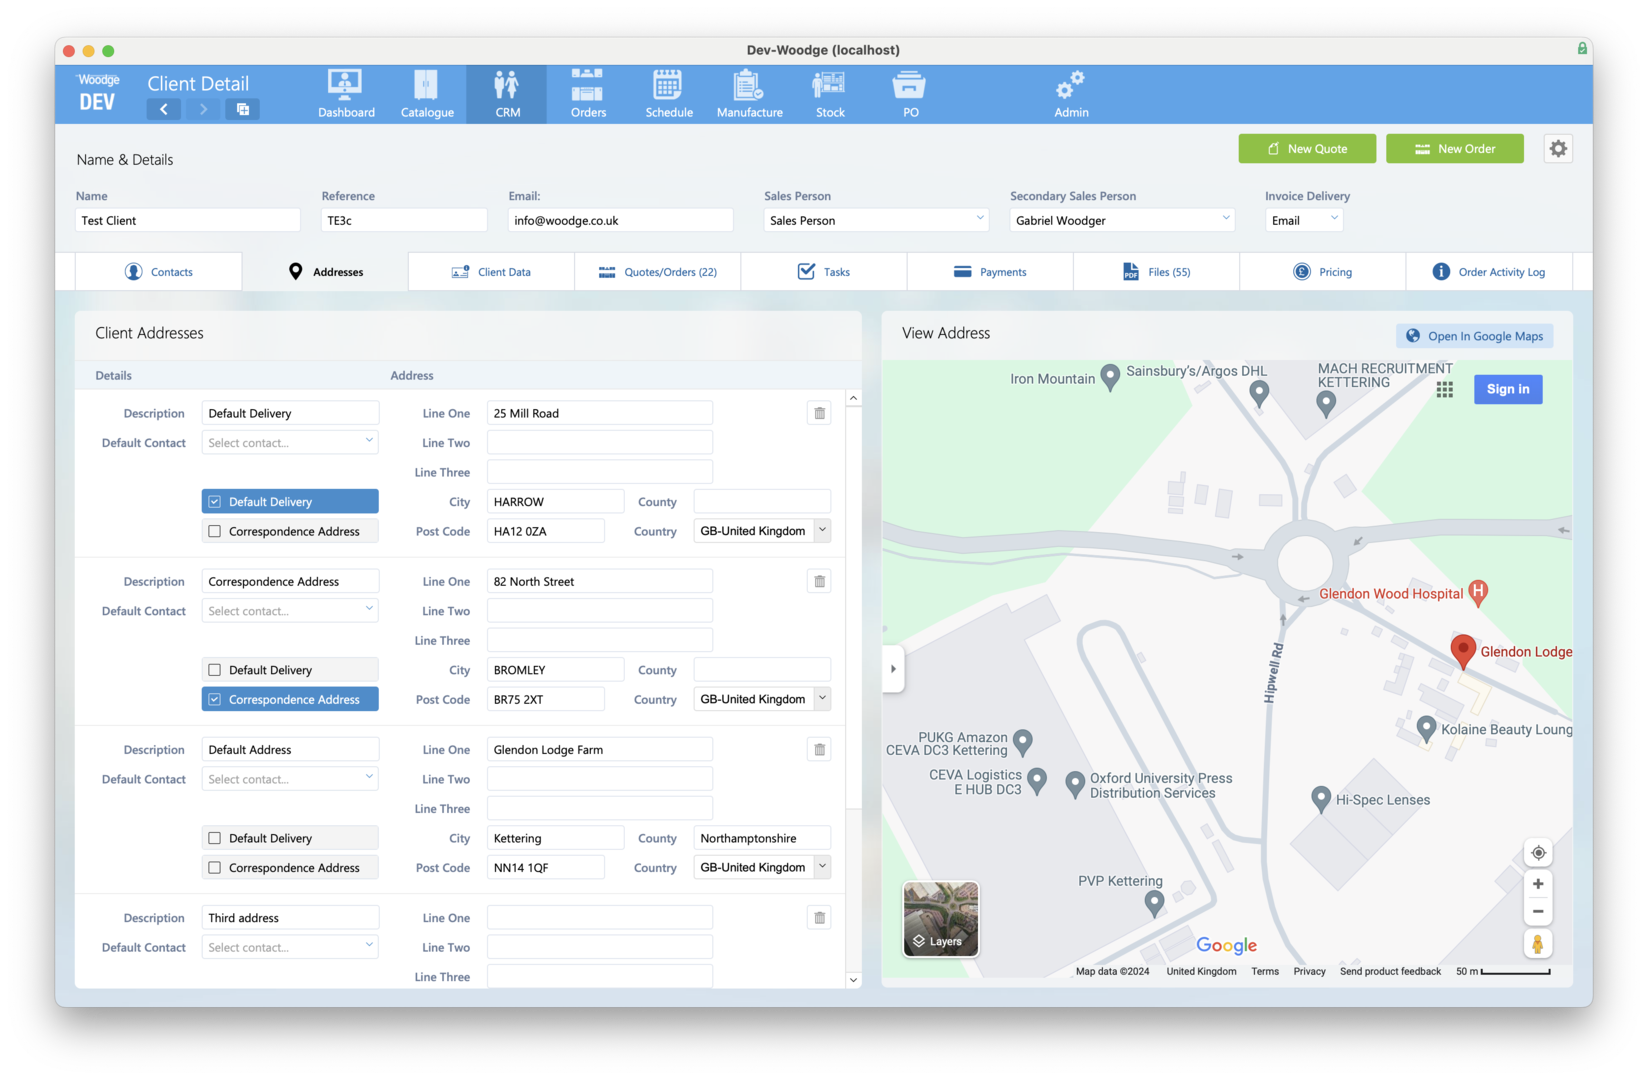Switch to the Order Activity Log tab
Image resolution: width=1648 pixels, height=1080 pixels.
(x=1488, y=272)
